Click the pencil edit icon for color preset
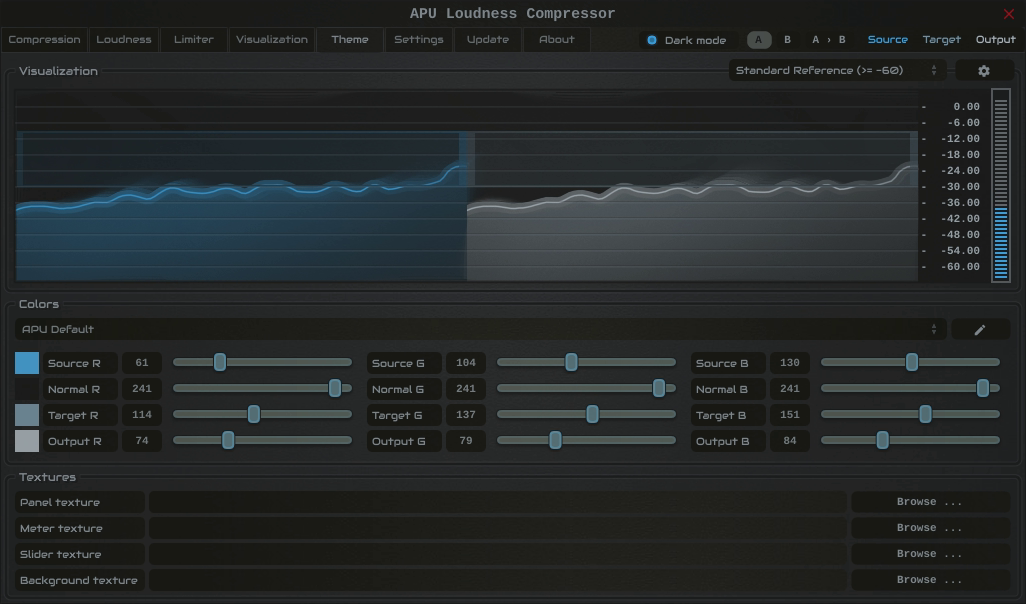The image size is (1026, 604). pyautogui.click(x=980, y=330)
